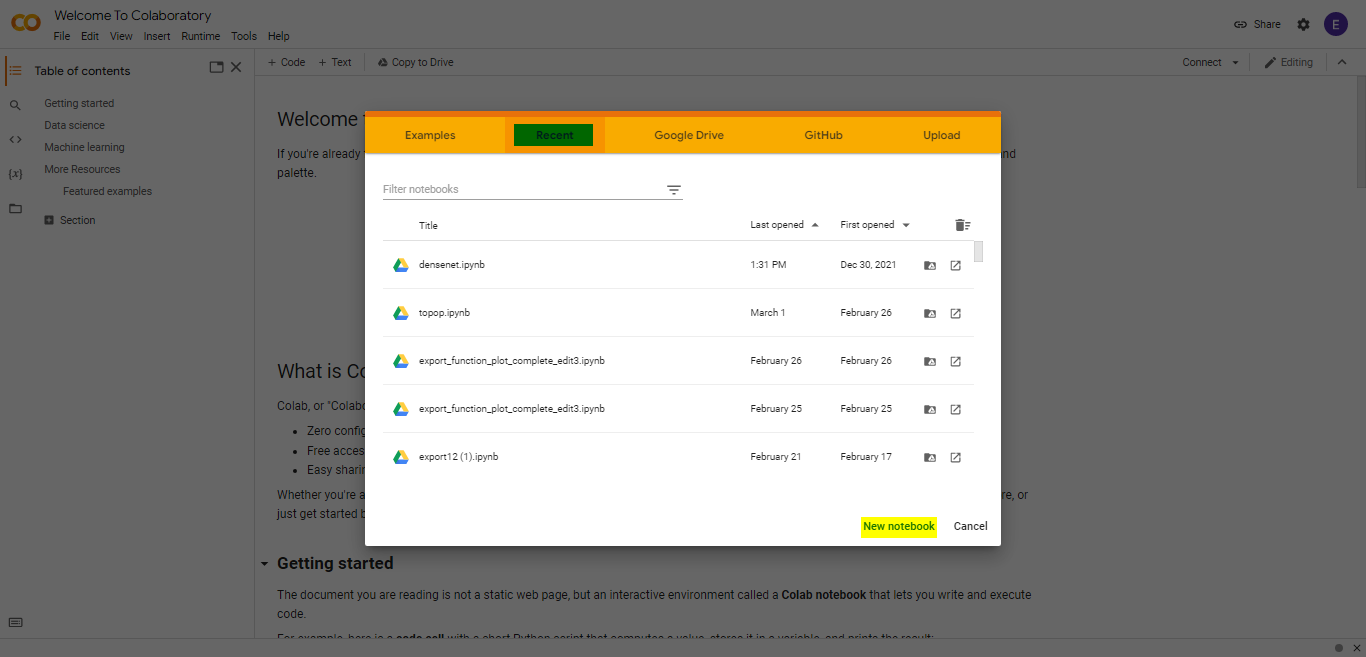1366x657 pixels.
Task: Open the Connect dropdown arrow
Action: pos(1233,62)
